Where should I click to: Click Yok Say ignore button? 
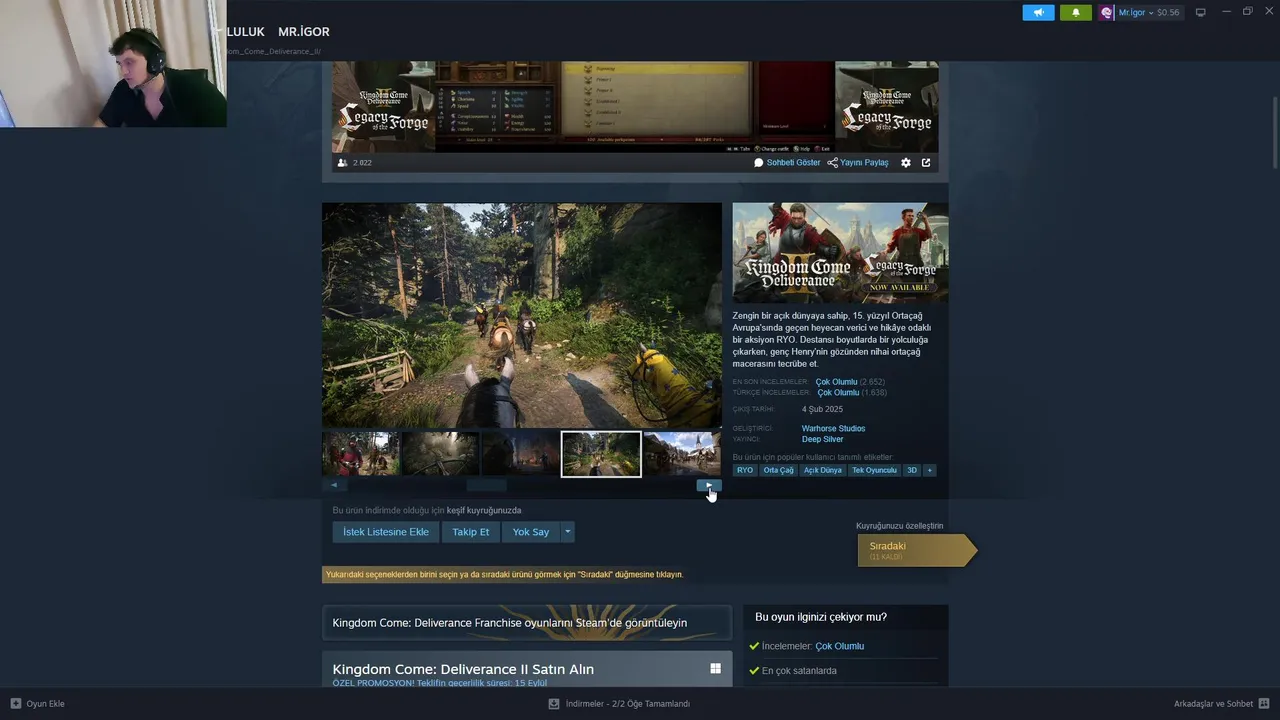coord(531,532)
